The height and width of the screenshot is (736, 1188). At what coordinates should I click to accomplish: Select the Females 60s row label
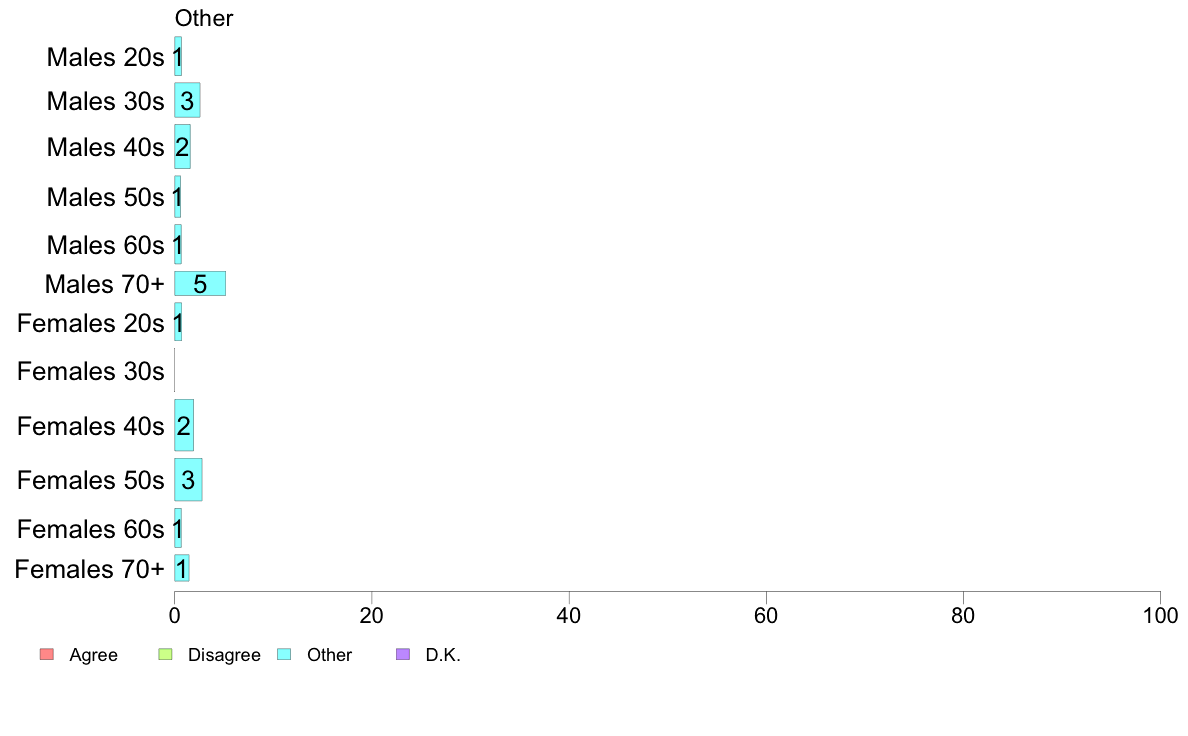[90, 529]
